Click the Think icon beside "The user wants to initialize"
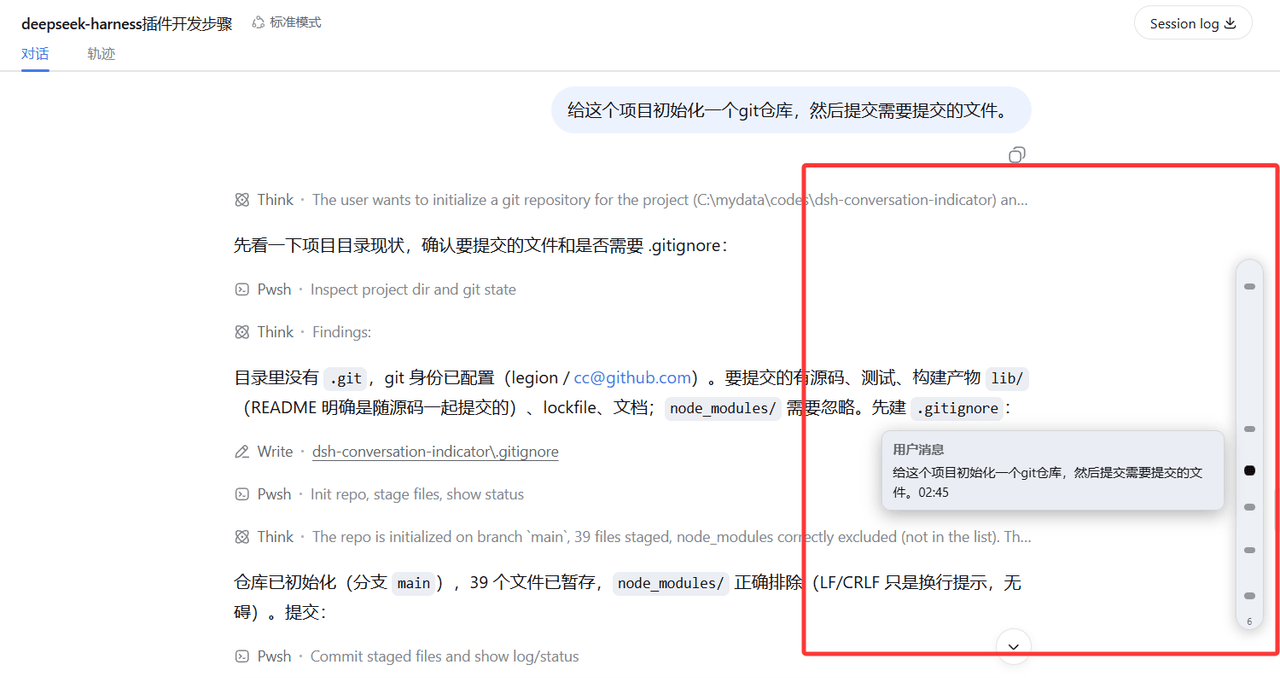1280x678 pixels. coord(242,200)
